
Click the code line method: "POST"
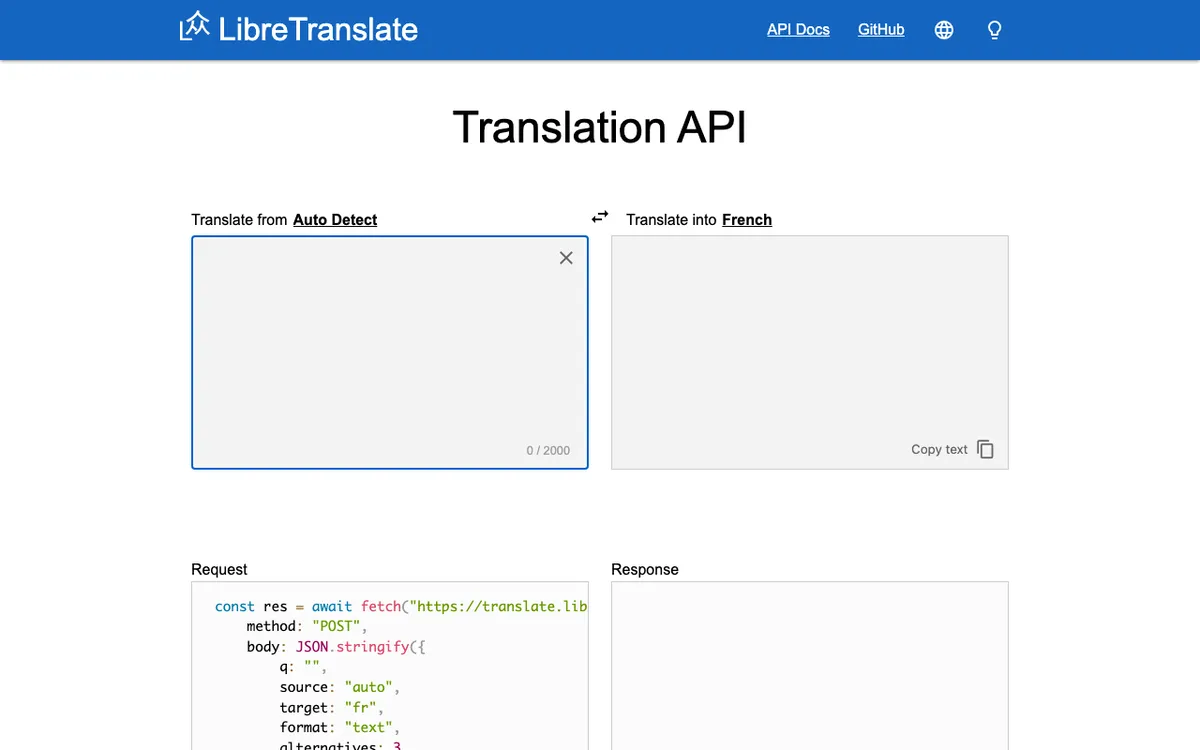[308, 627]
